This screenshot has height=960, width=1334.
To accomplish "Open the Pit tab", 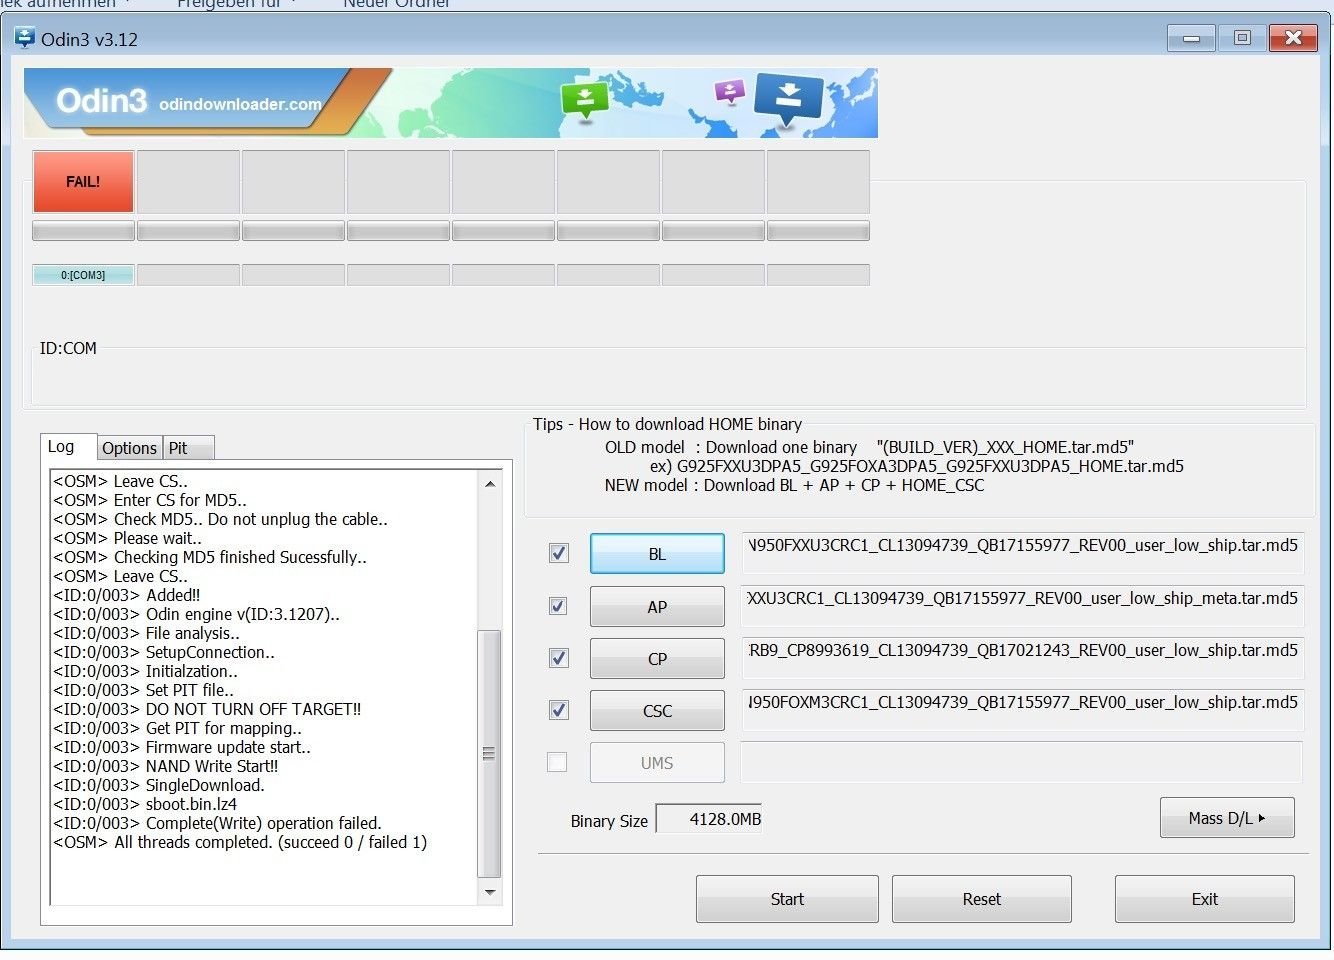I will (x=188, y=448).
